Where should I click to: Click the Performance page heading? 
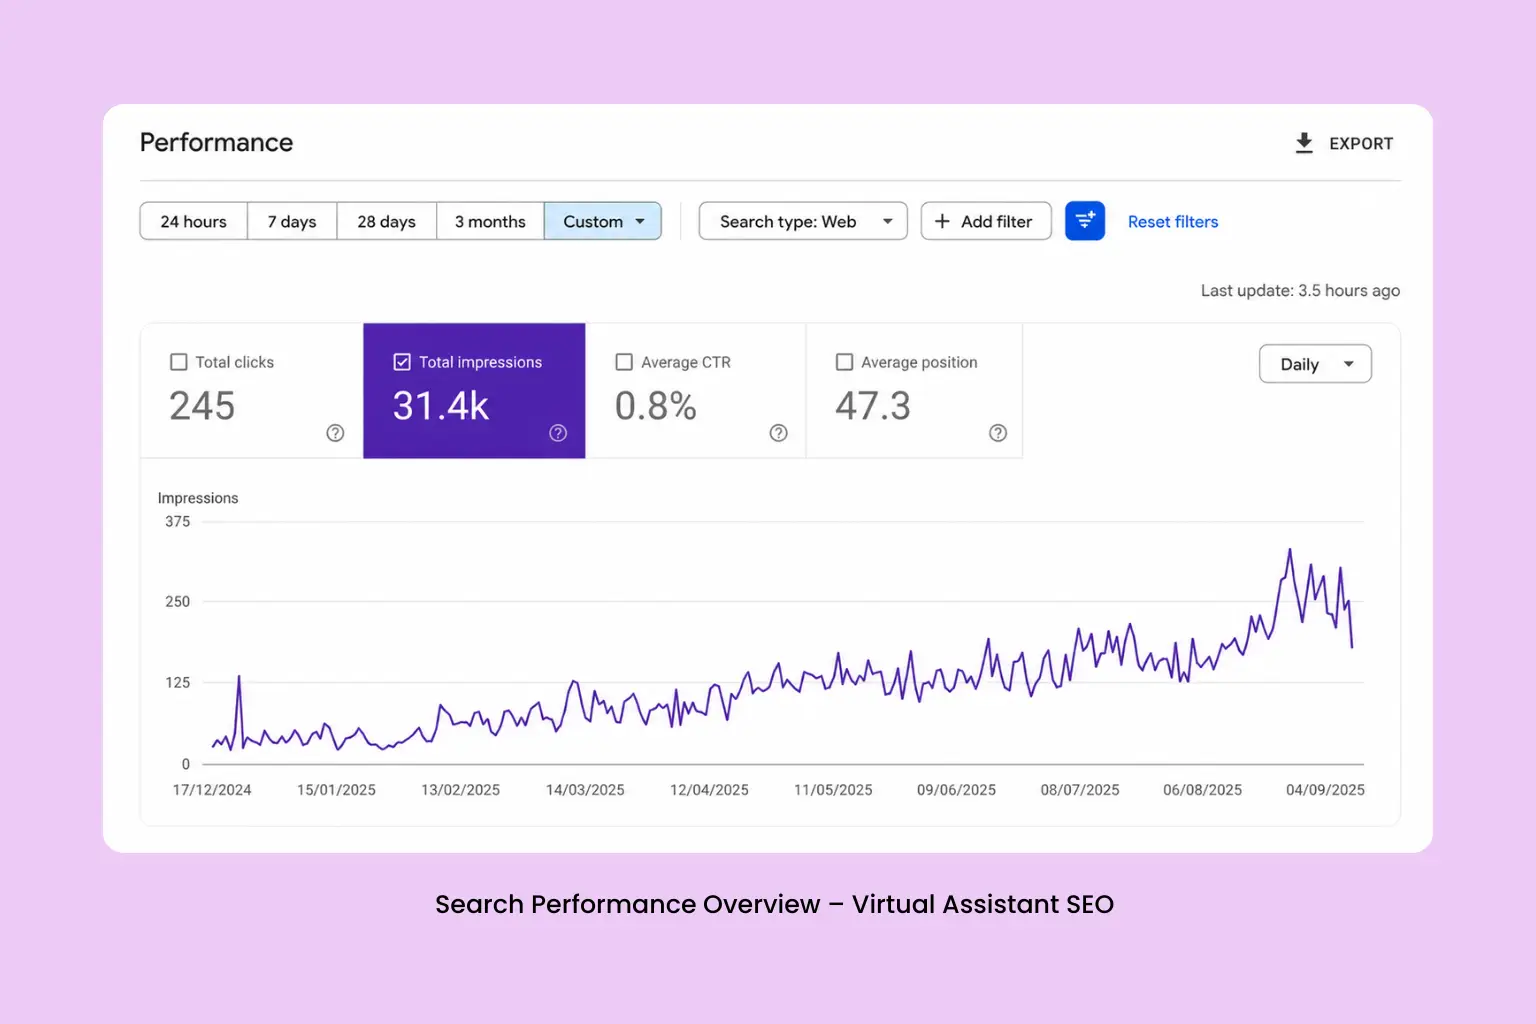[x=216, y=143]
